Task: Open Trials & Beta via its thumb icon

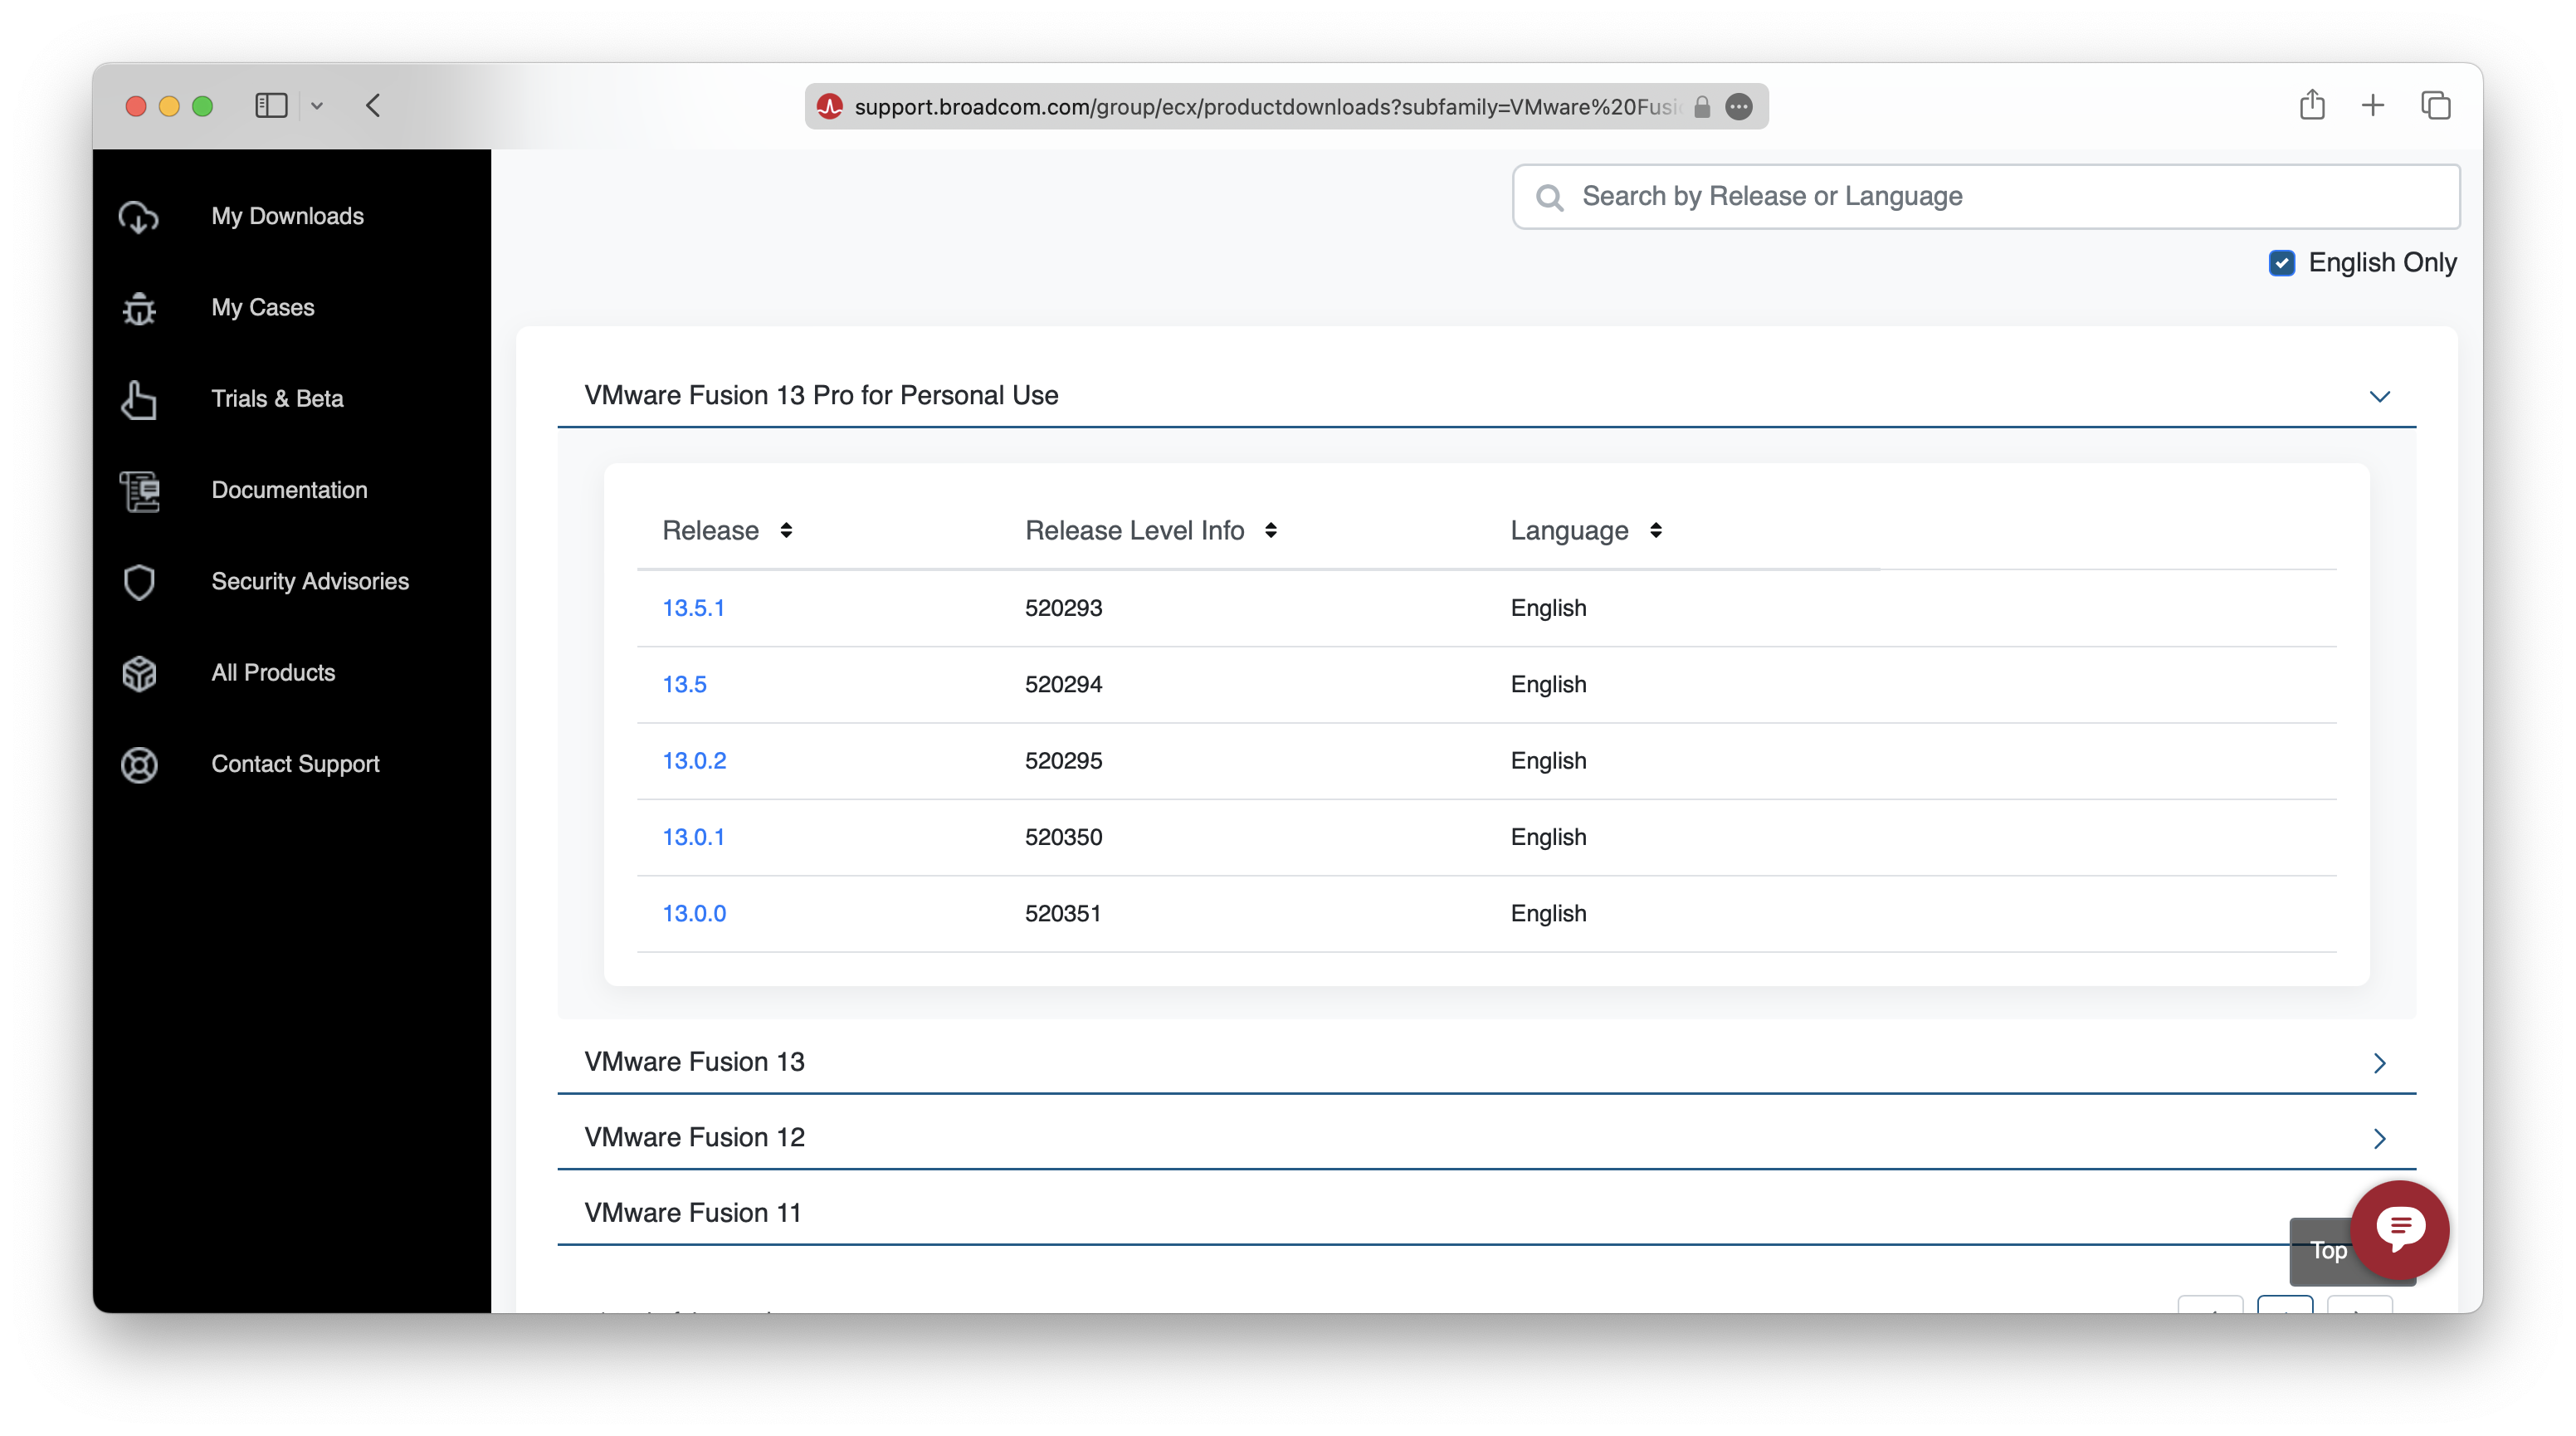Action: coord(138,399)
